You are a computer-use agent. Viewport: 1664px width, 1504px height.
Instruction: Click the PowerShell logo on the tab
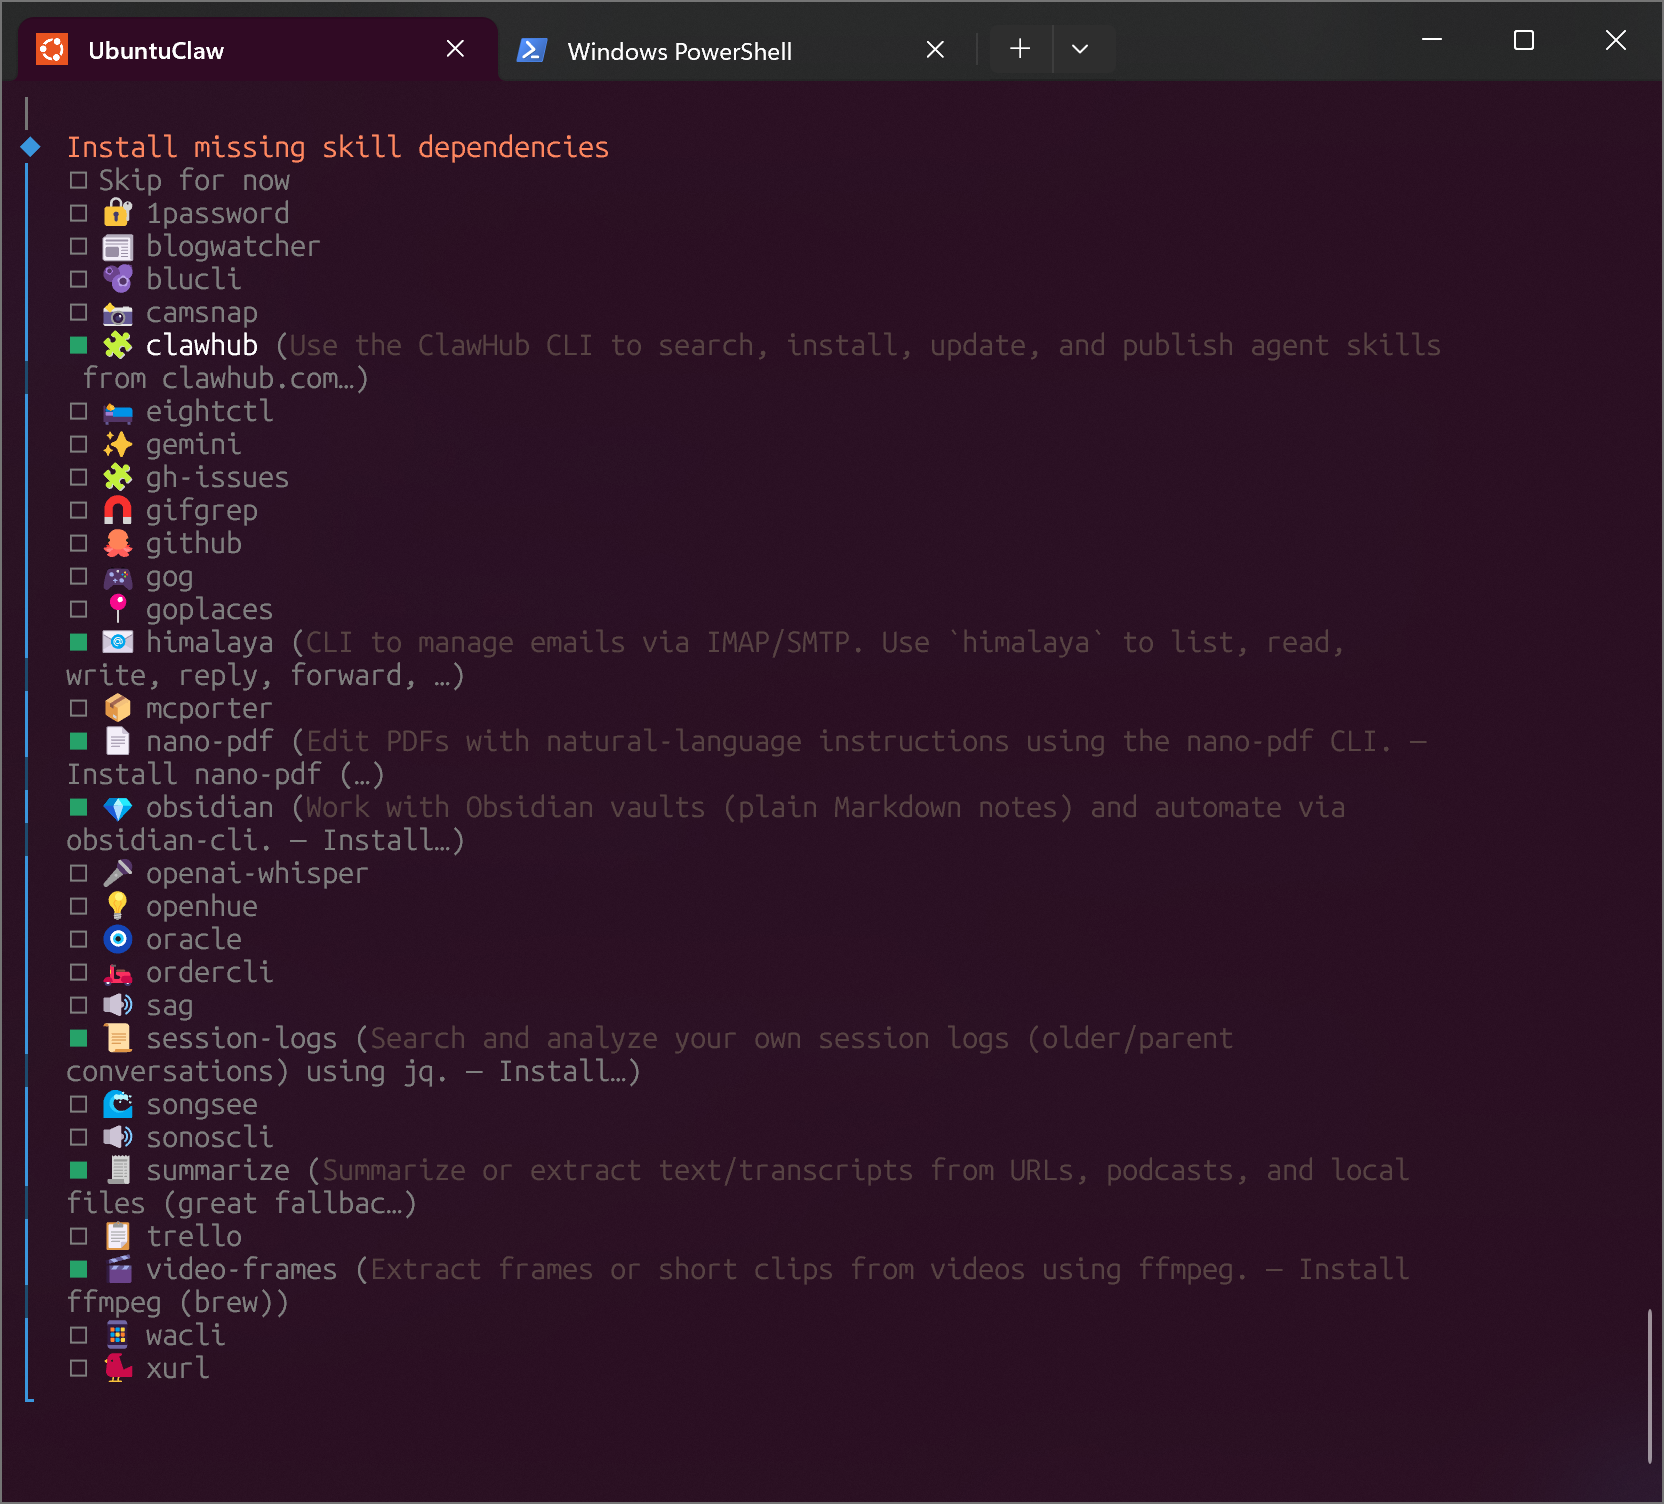pos(532,50)
